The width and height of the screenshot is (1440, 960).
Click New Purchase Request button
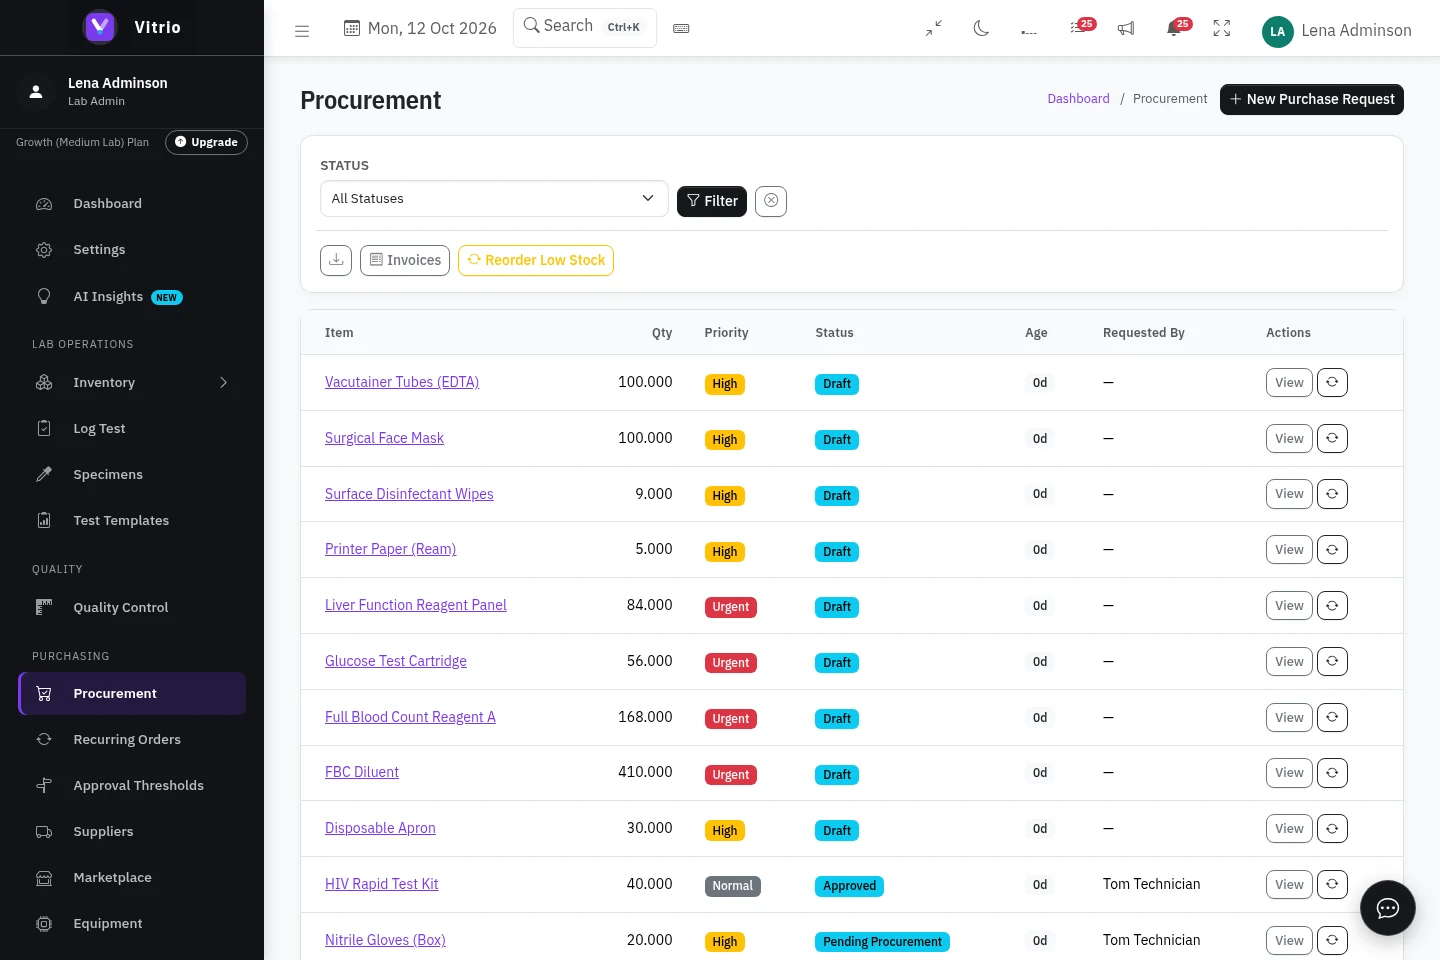pyautogui.click(x=1312, y=99)
